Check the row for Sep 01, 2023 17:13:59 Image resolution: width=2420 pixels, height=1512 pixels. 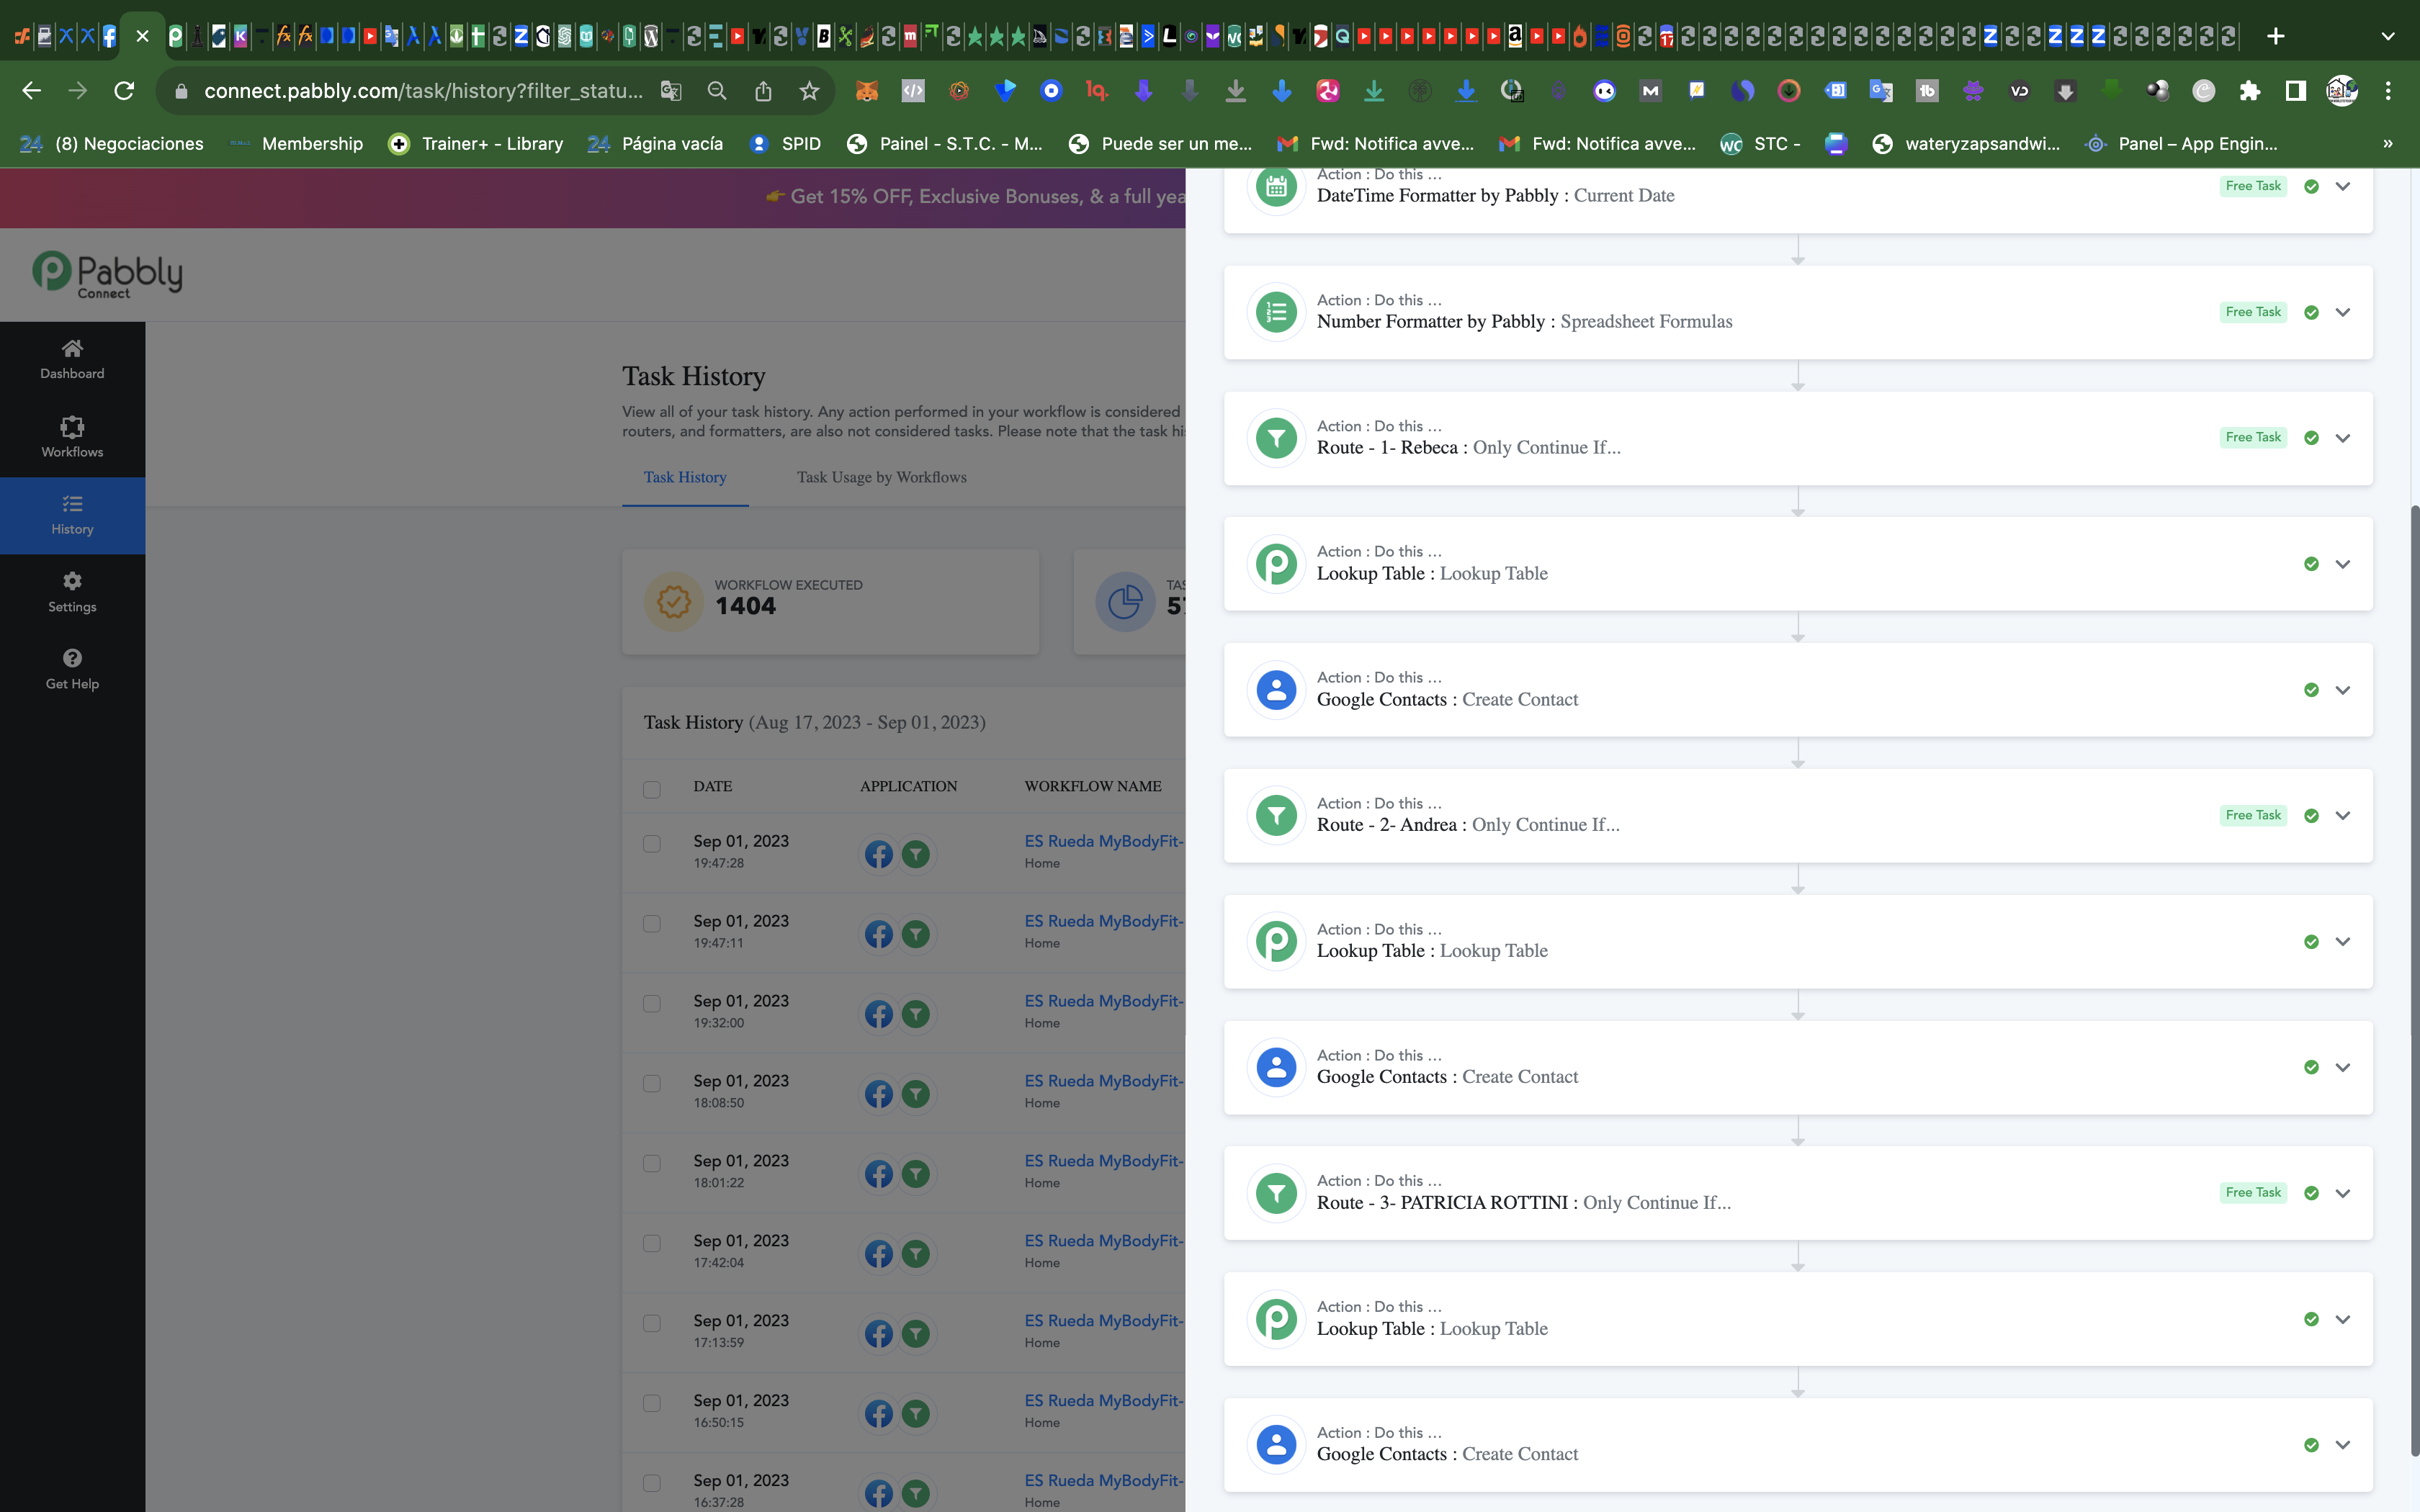(652, 1323)
